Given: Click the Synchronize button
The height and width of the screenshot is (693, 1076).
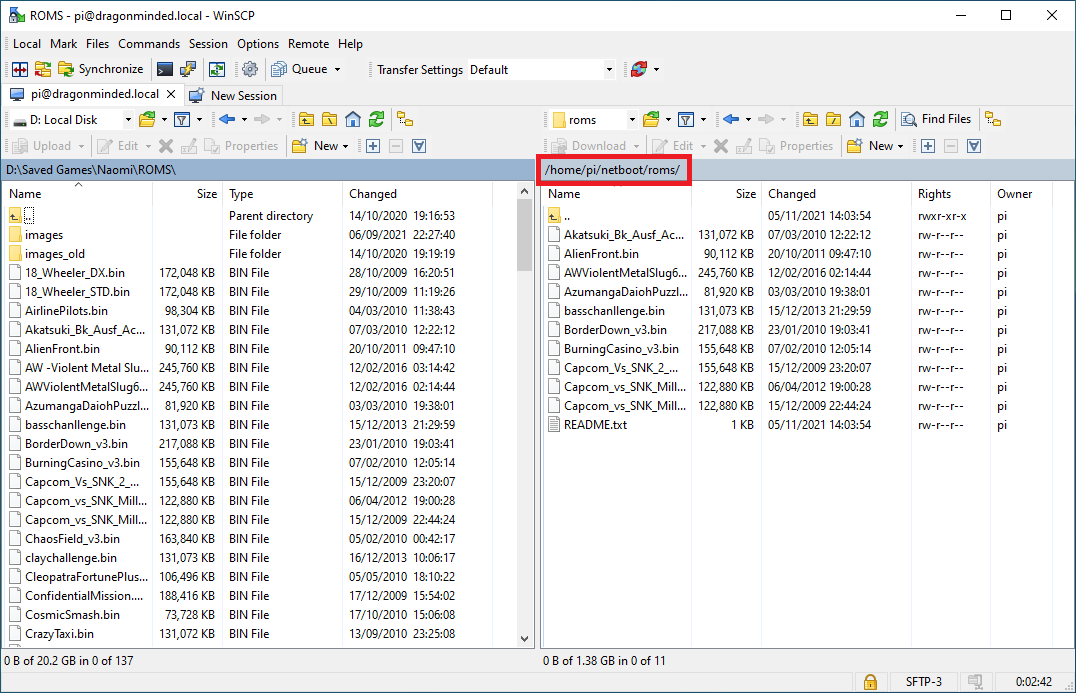Looking at the screenshot, I should coord(101,69).
